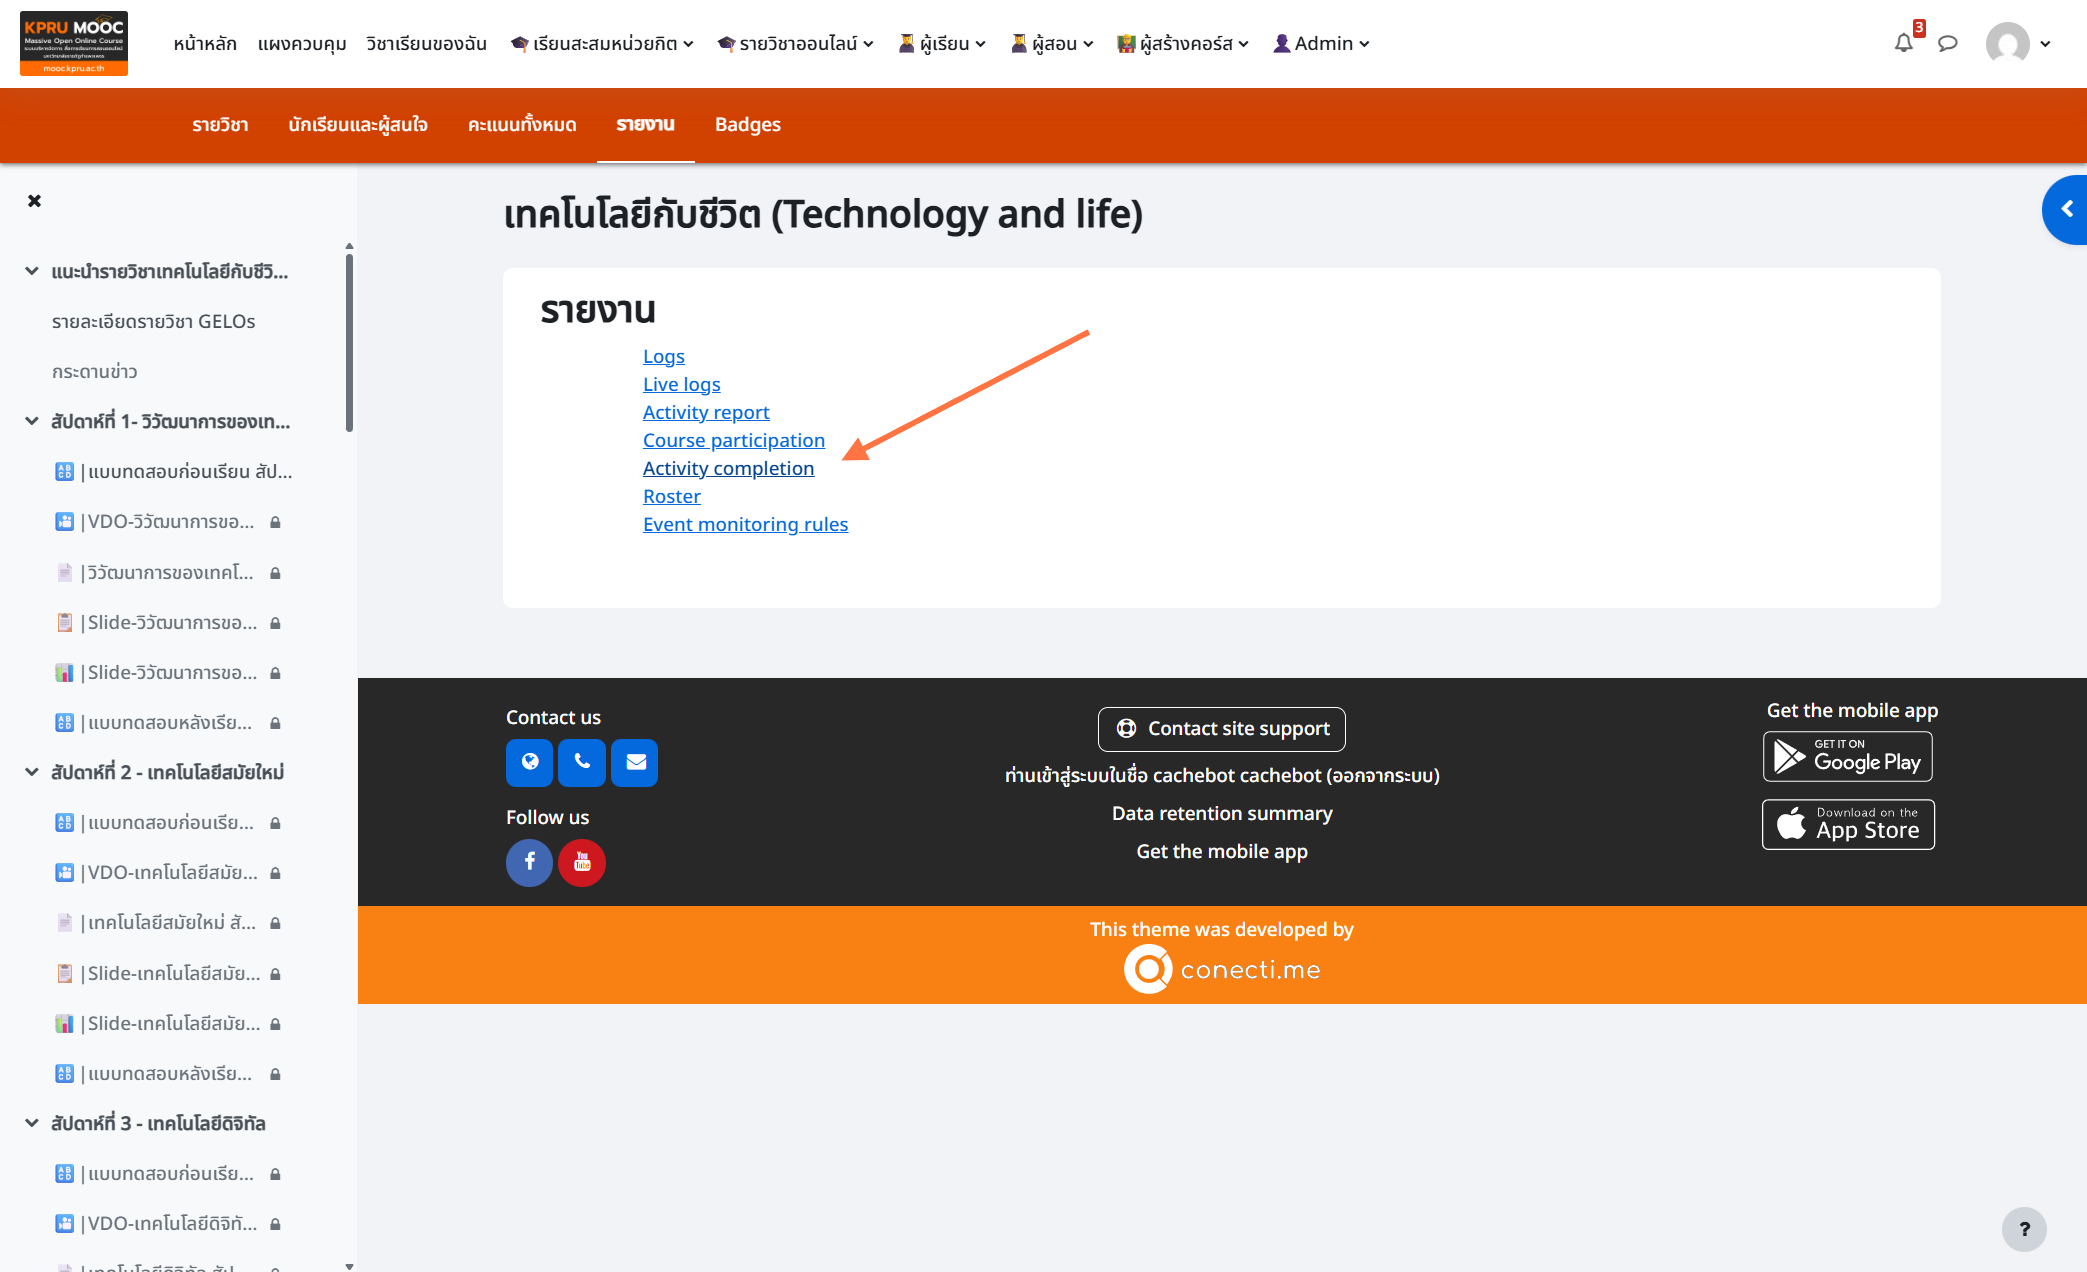2087x1272 pixels.
Task: Switch to the นักเรียนและผู้สนใจ tab
Action: point(358,125)
